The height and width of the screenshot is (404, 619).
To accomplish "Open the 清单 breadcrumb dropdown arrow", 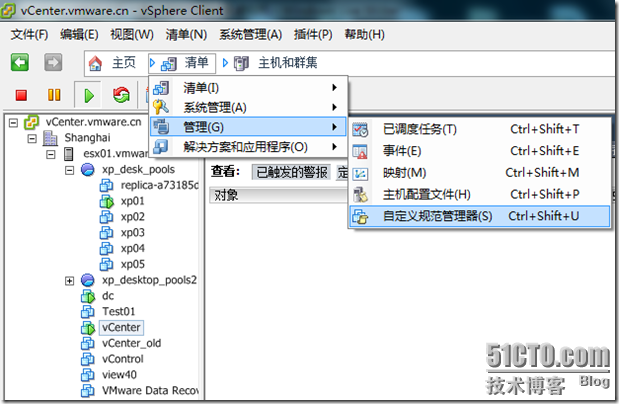I will 152,63.
